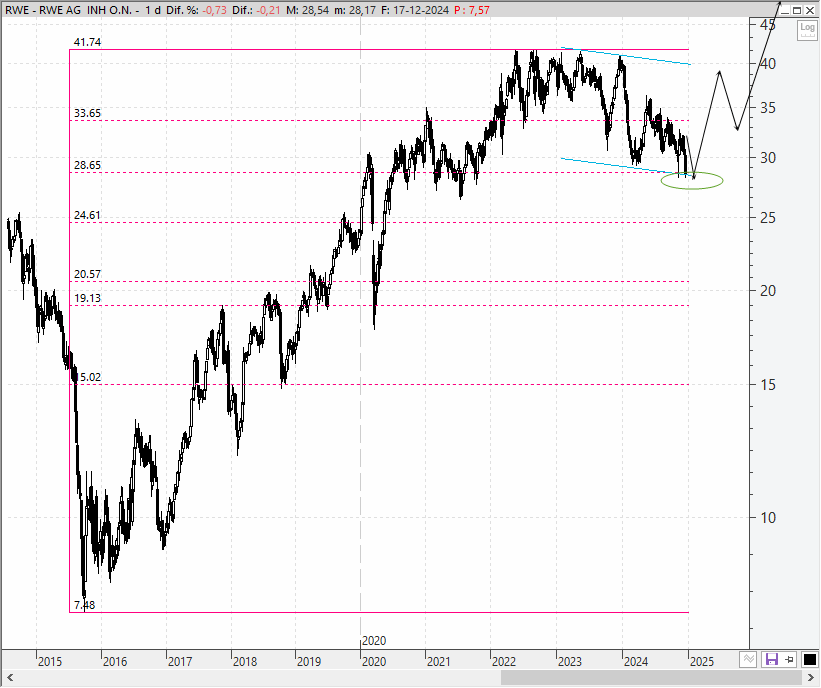Click the 'Dif. %: -0,73' value
The height and width of the screenshot is (688, 821).
(196, 10)
